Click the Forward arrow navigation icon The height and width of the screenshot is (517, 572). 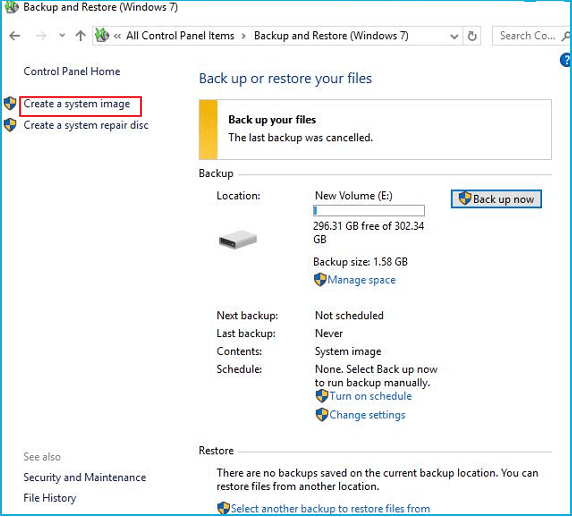[x=41, y=36]
